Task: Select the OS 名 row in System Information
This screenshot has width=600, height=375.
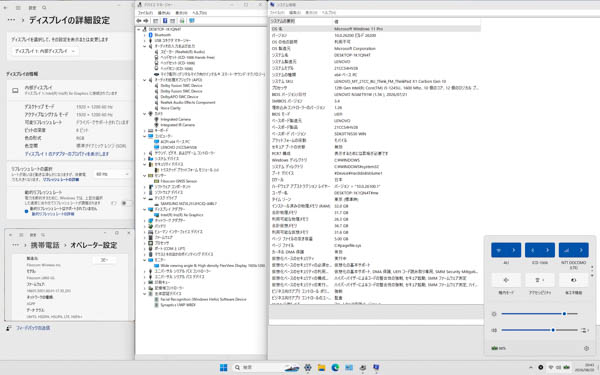Action: [x=375, y=29]
